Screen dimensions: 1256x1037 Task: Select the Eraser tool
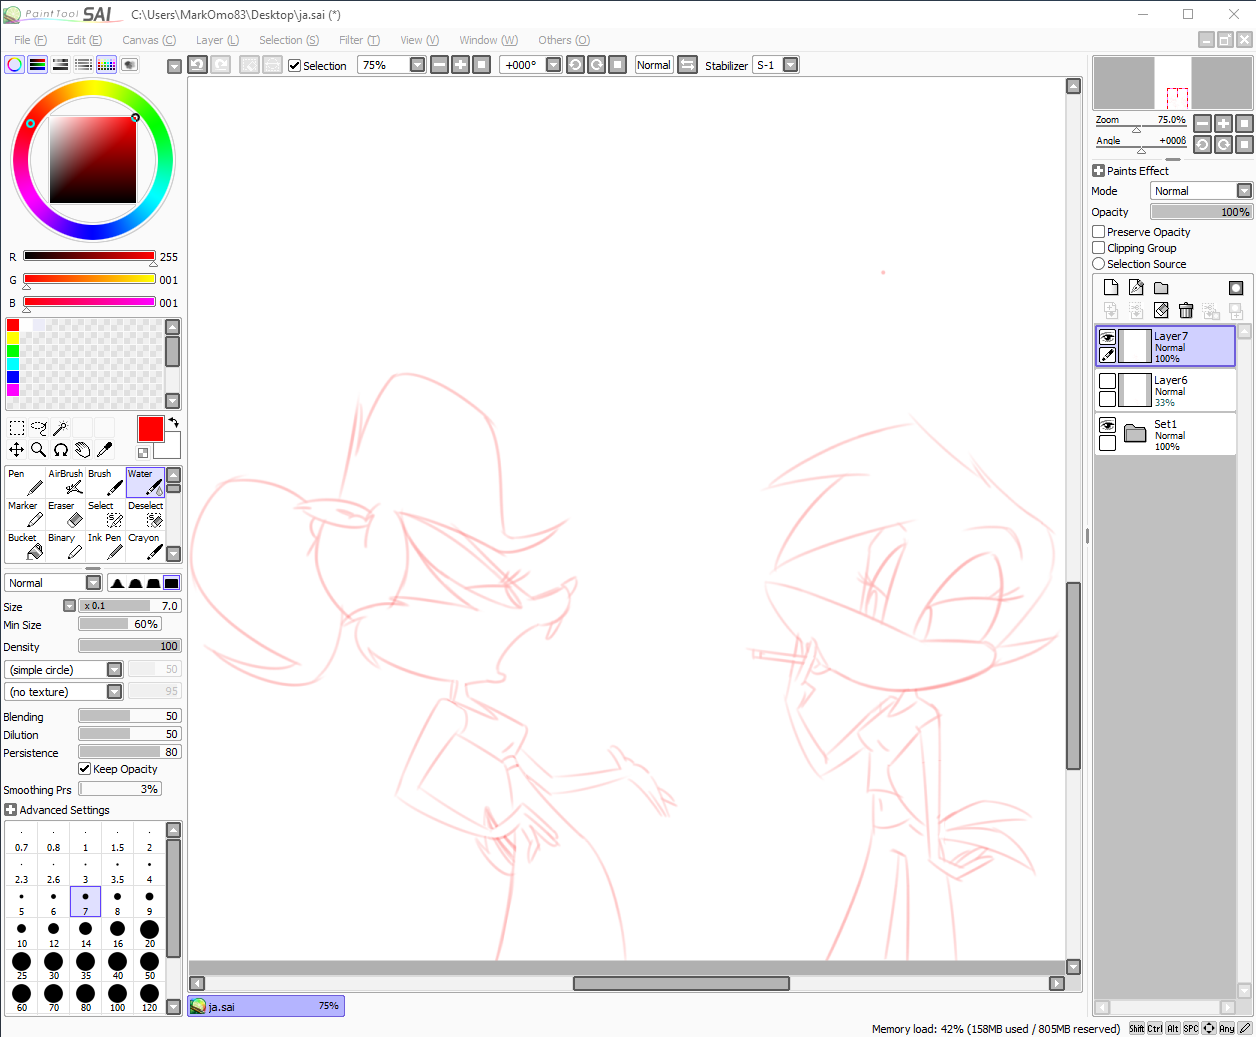65,514
